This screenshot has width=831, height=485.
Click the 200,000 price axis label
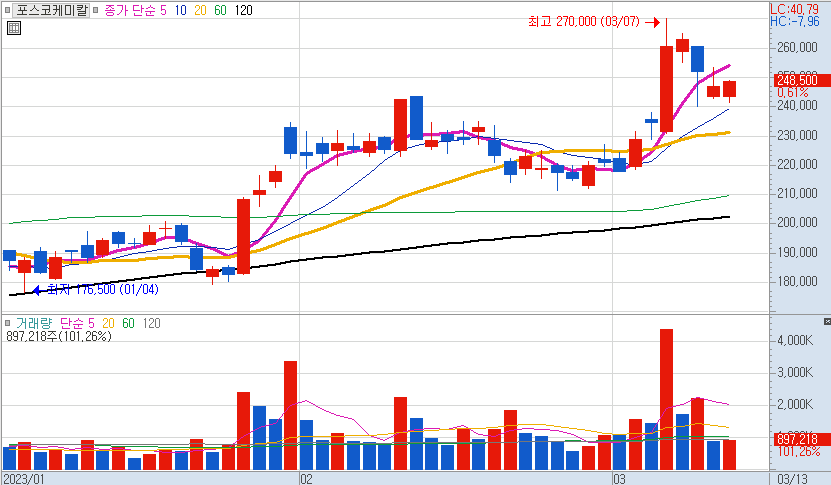(797, 223)
